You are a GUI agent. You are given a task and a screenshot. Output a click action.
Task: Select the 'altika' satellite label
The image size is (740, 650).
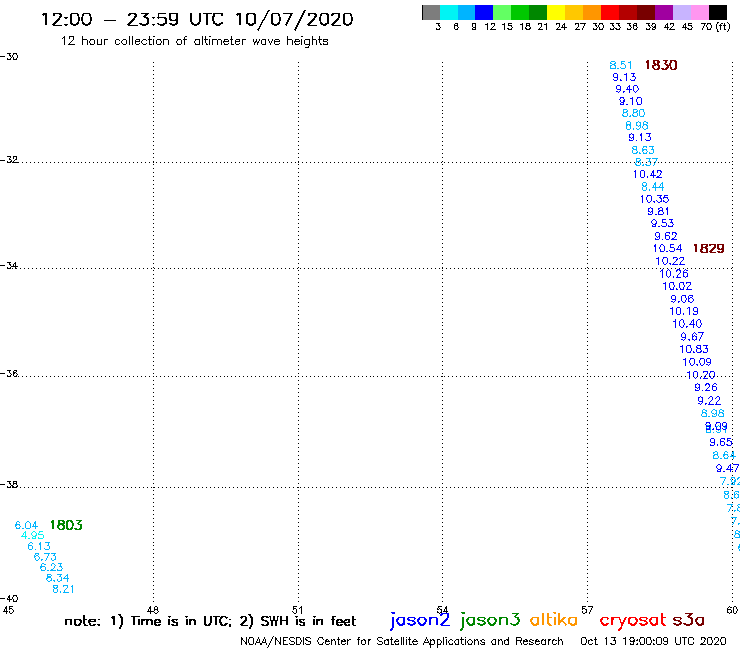click(x=554, y=619)
